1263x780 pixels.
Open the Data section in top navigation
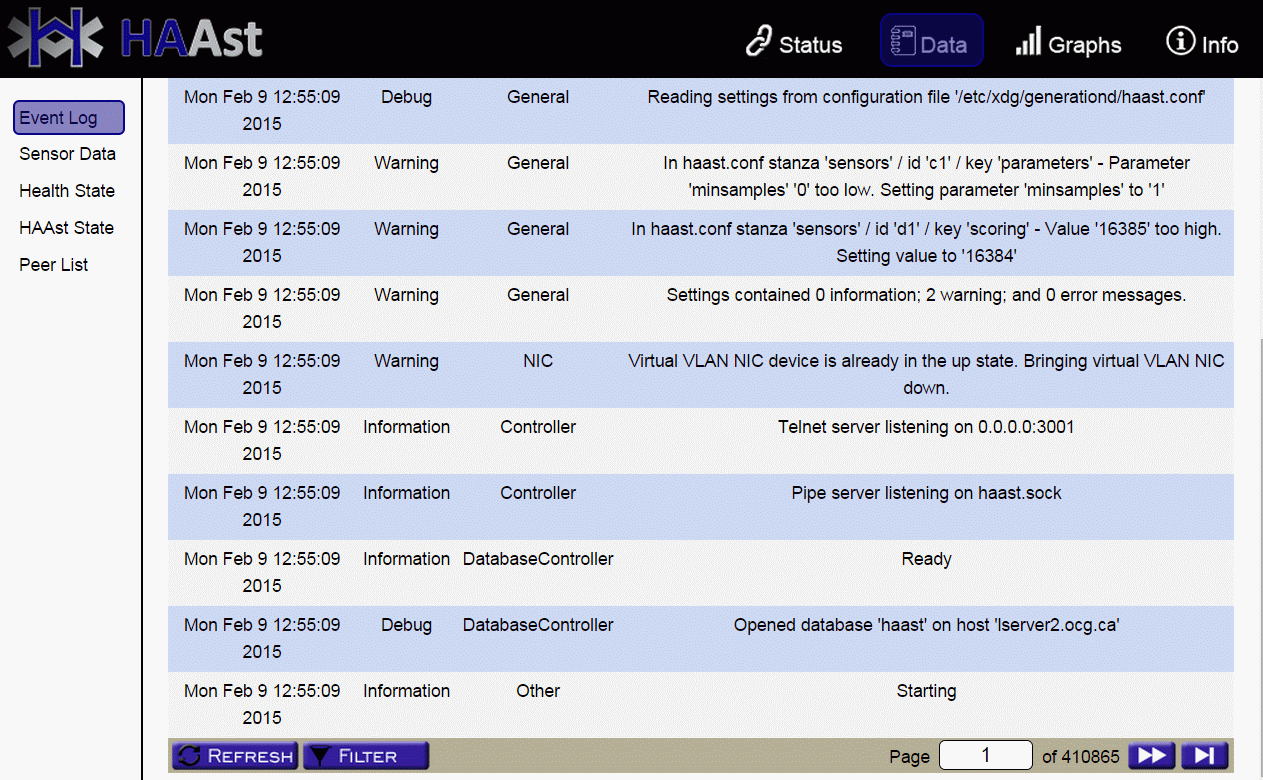click(931, 42)
